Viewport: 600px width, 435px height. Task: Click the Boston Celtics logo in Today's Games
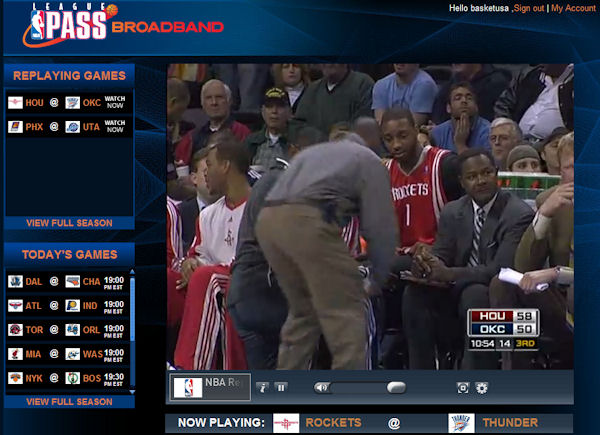point(72,378)
